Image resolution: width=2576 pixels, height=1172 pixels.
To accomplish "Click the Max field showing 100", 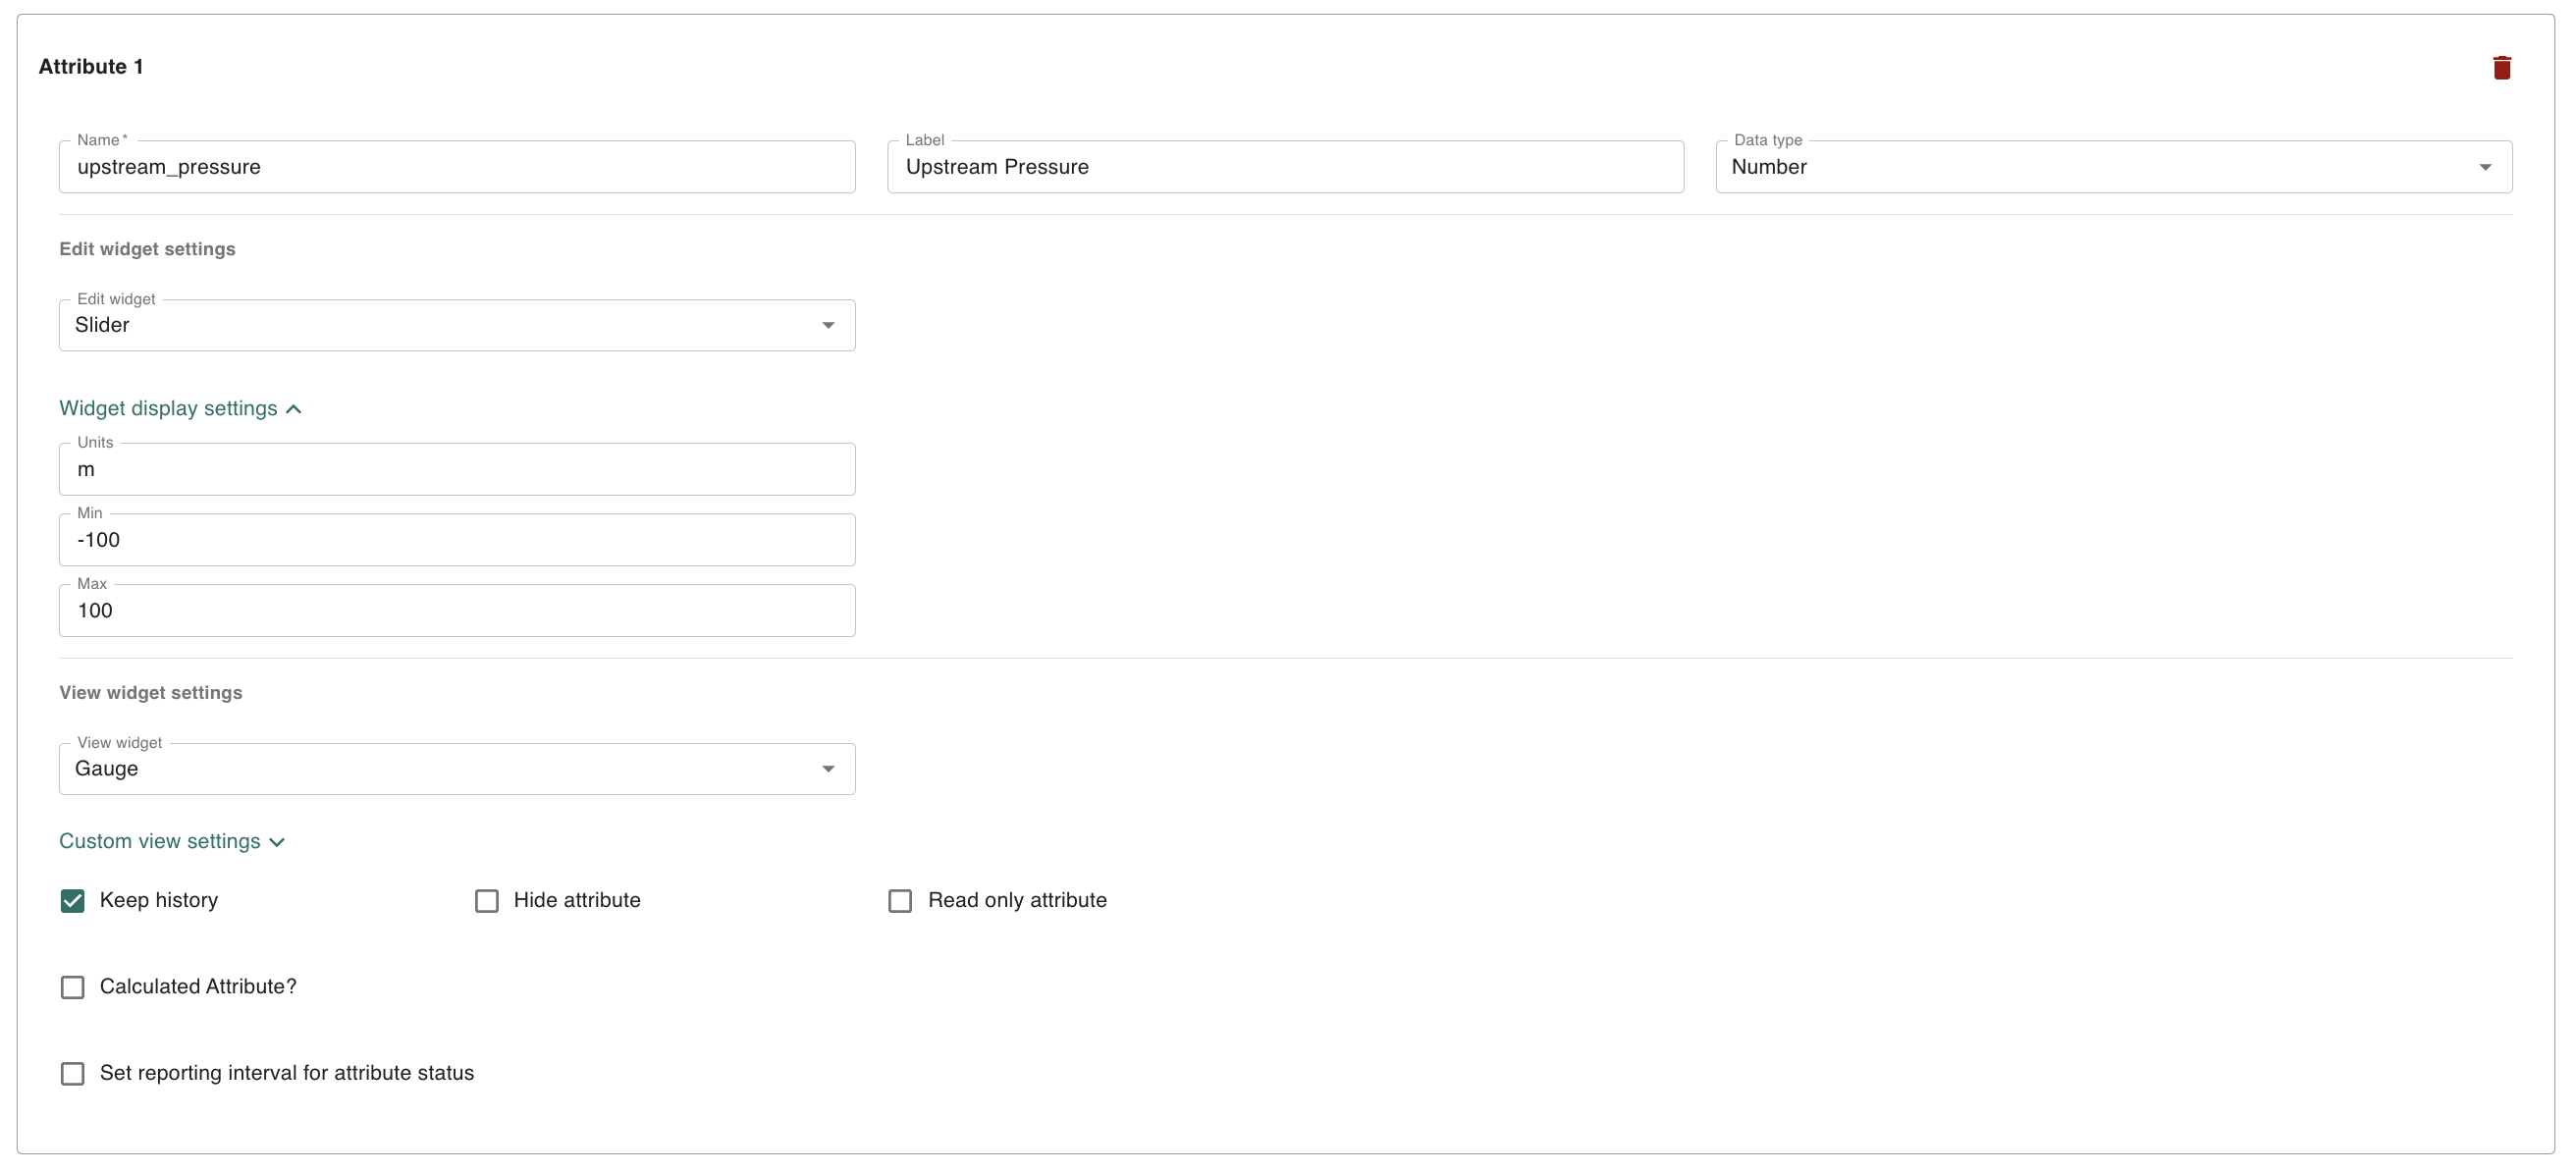I will 456,610.
